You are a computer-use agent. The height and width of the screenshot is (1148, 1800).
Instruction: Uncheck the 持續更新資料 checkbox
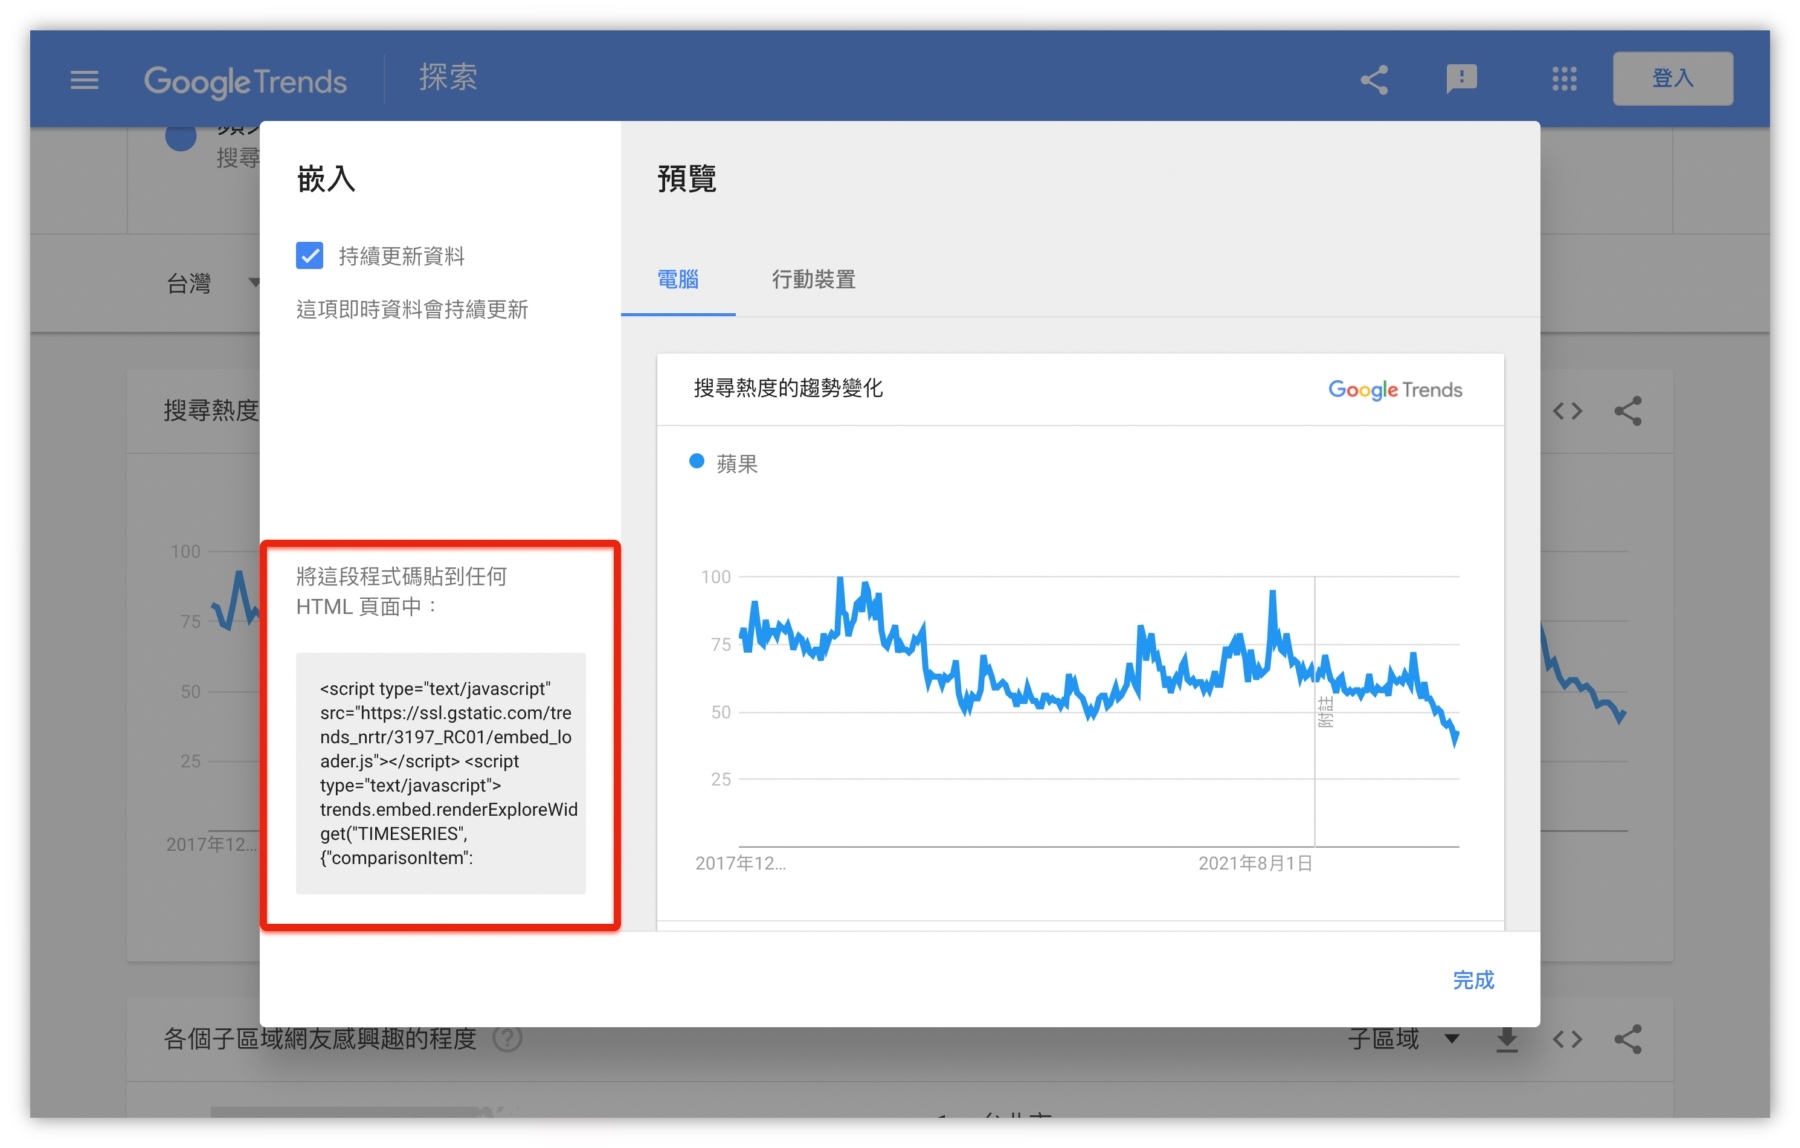click(x=310, y=256)
